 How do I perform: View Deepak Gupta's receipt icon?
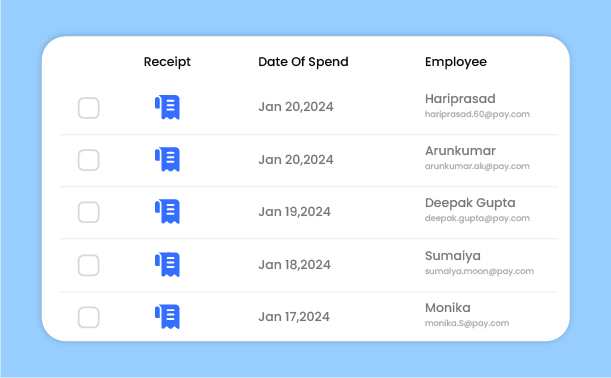168,212
